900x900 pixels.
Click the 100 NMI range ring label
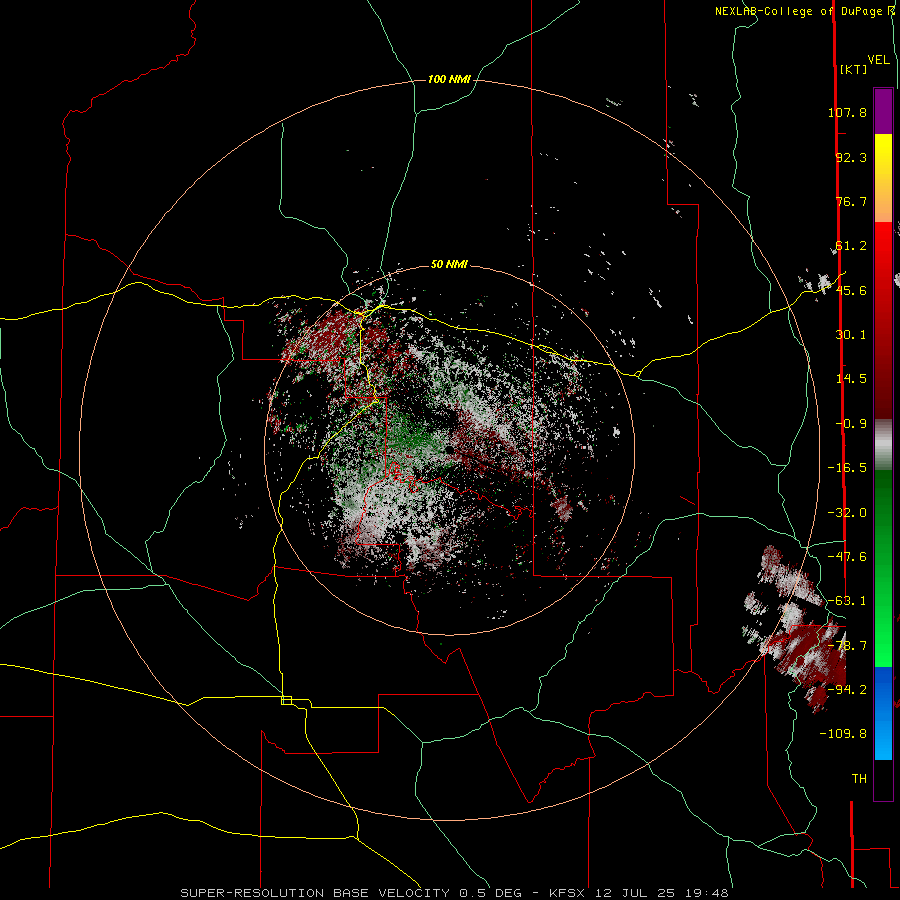point(449,79)
